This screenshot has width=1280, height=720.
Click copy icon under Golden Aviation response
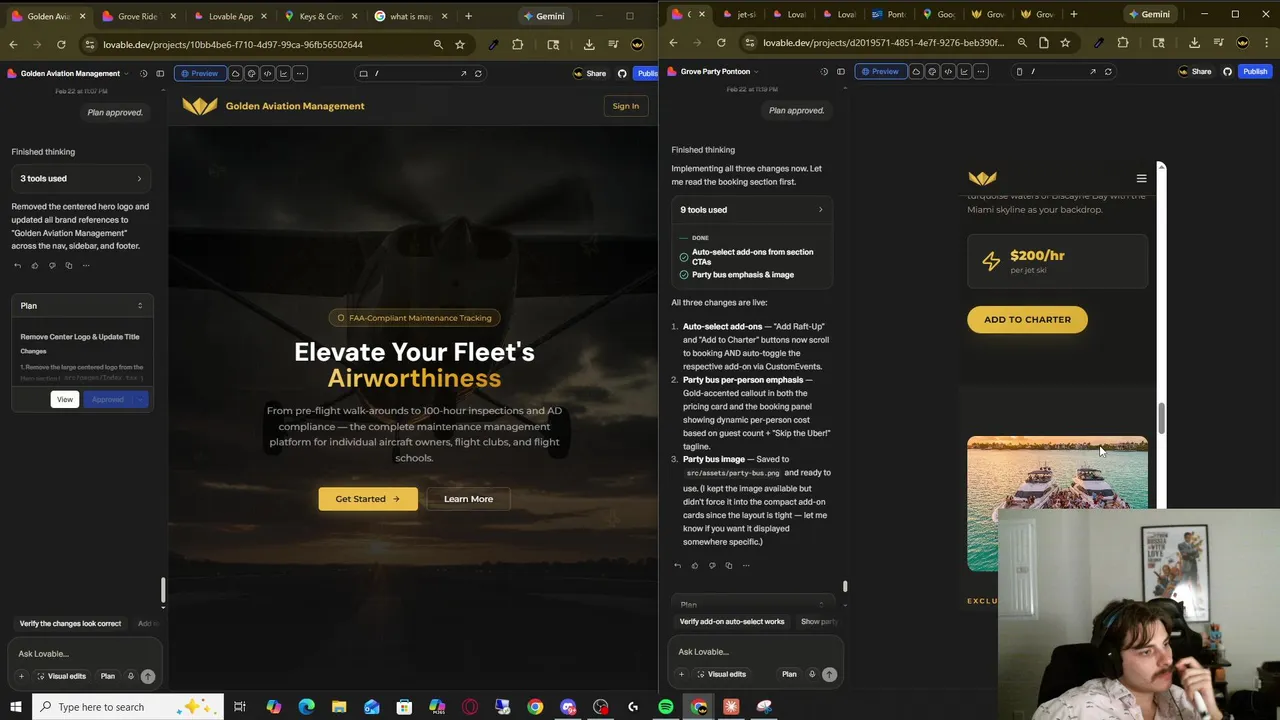click(x=69, y=266)
